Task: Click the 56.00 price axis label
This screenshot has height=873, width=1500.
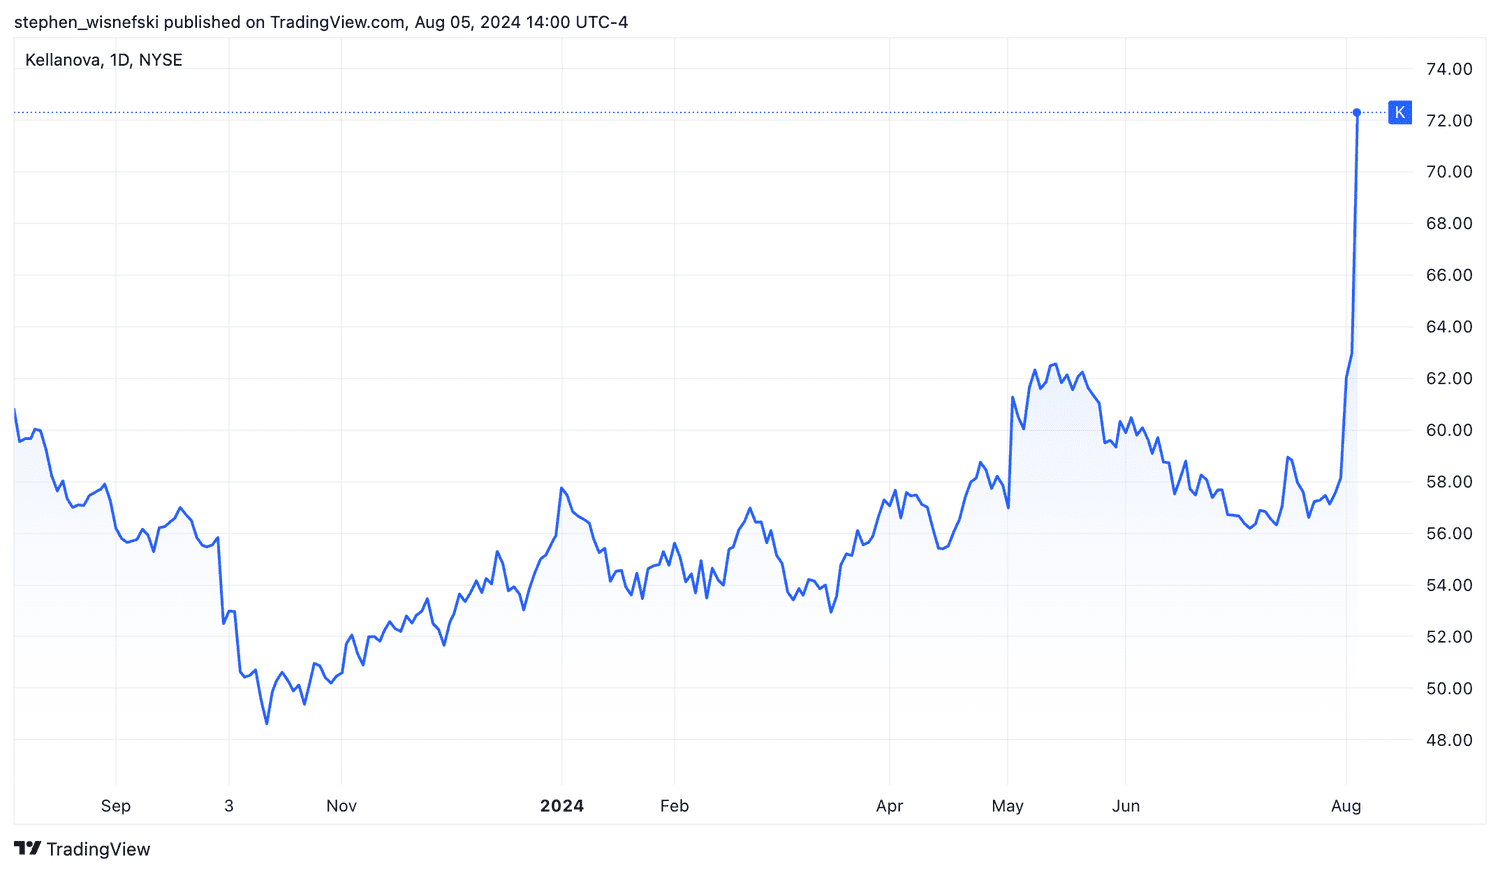Action: click(1449, 533)
